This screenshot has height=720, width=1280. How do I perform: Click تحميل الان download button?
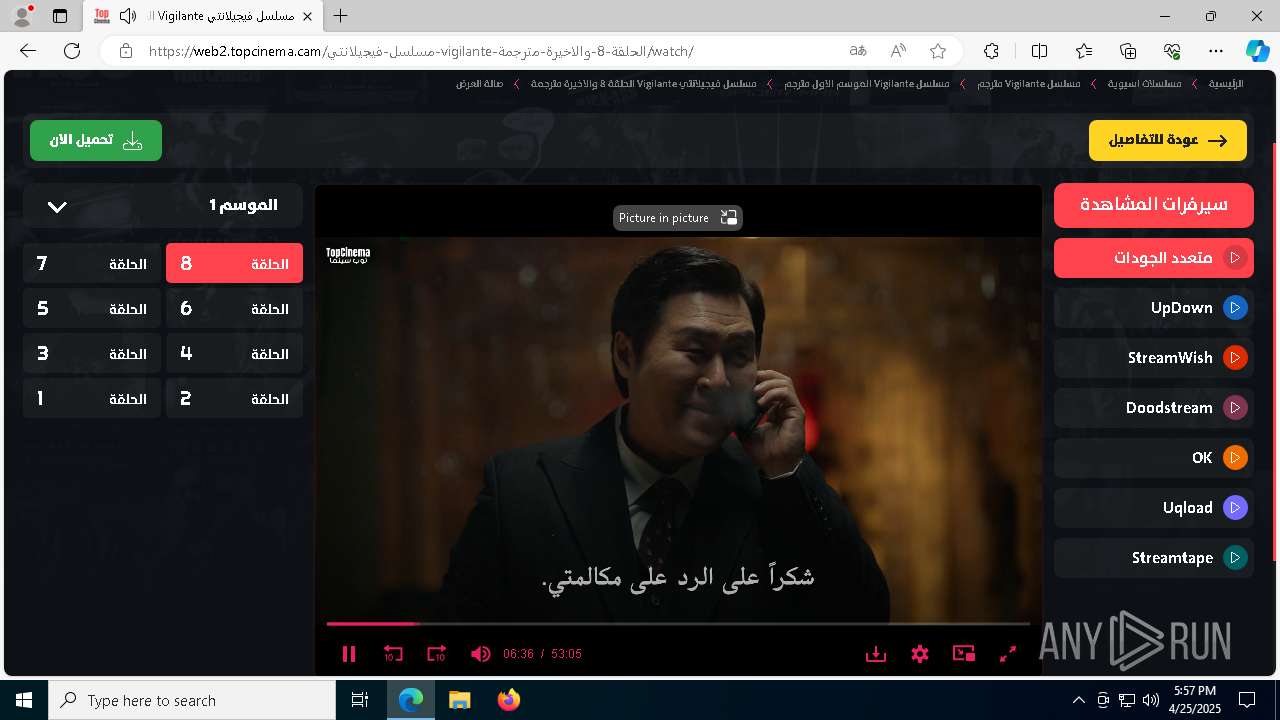click(x=96, y=141)
